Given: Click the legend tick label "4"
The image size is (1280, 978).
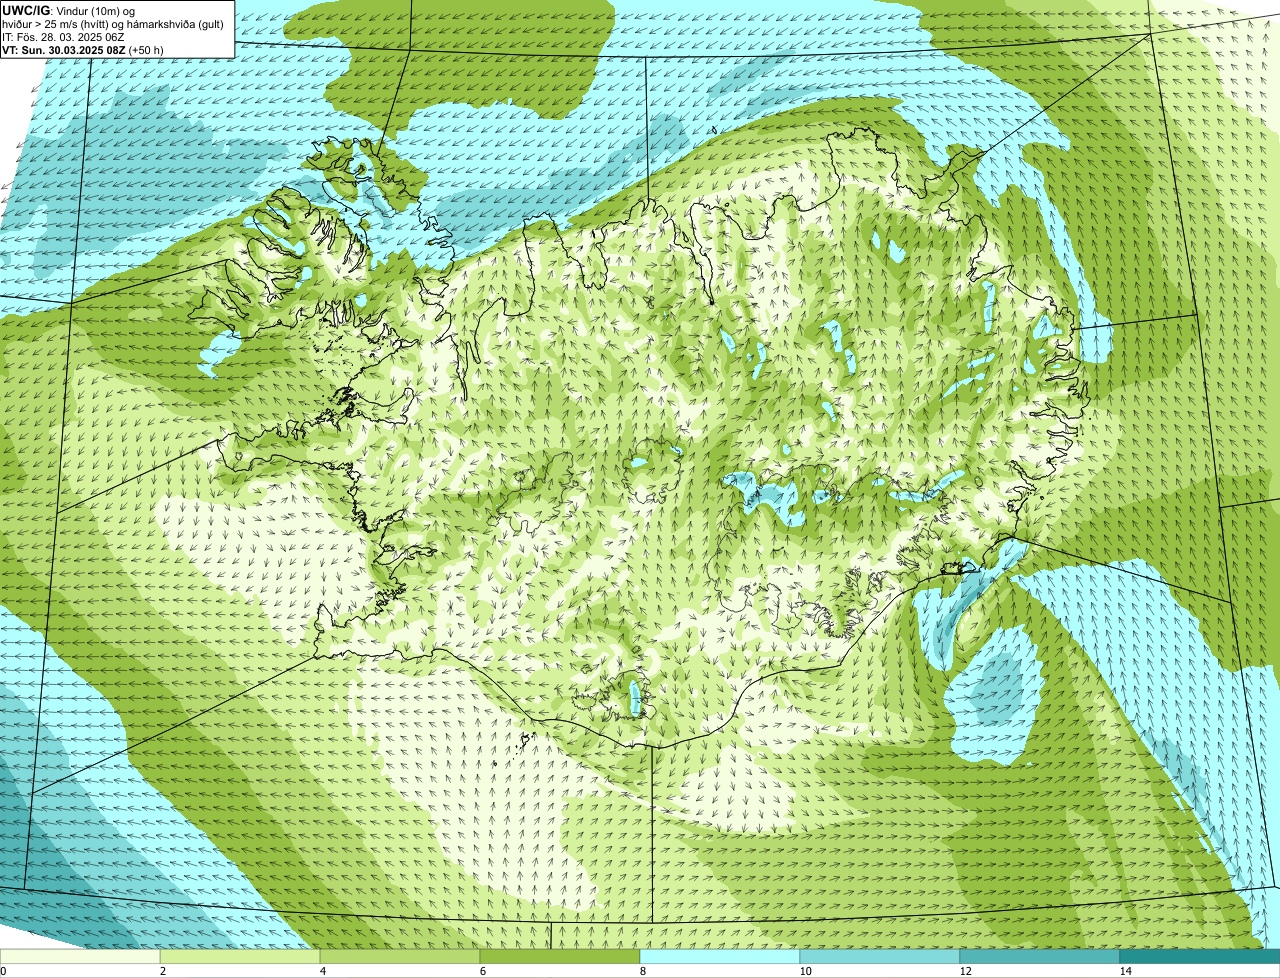Looking at the screenshot, I should (322, 971).
